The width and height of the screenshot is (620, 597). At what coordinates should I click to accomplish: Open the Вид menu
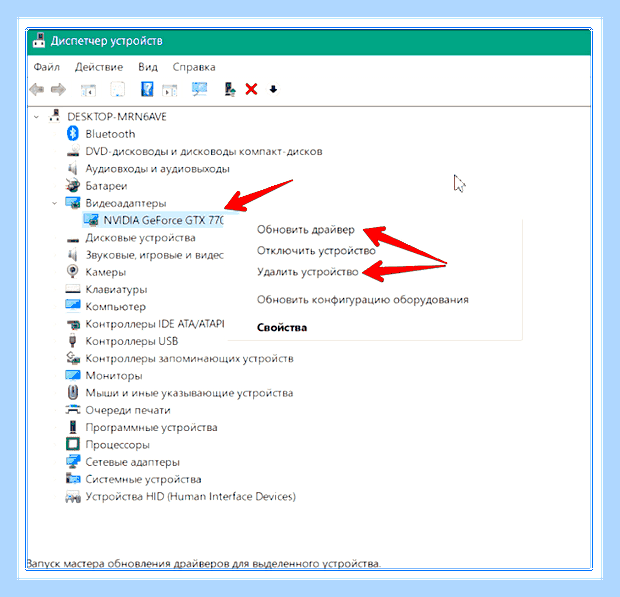tap(148, 67)
